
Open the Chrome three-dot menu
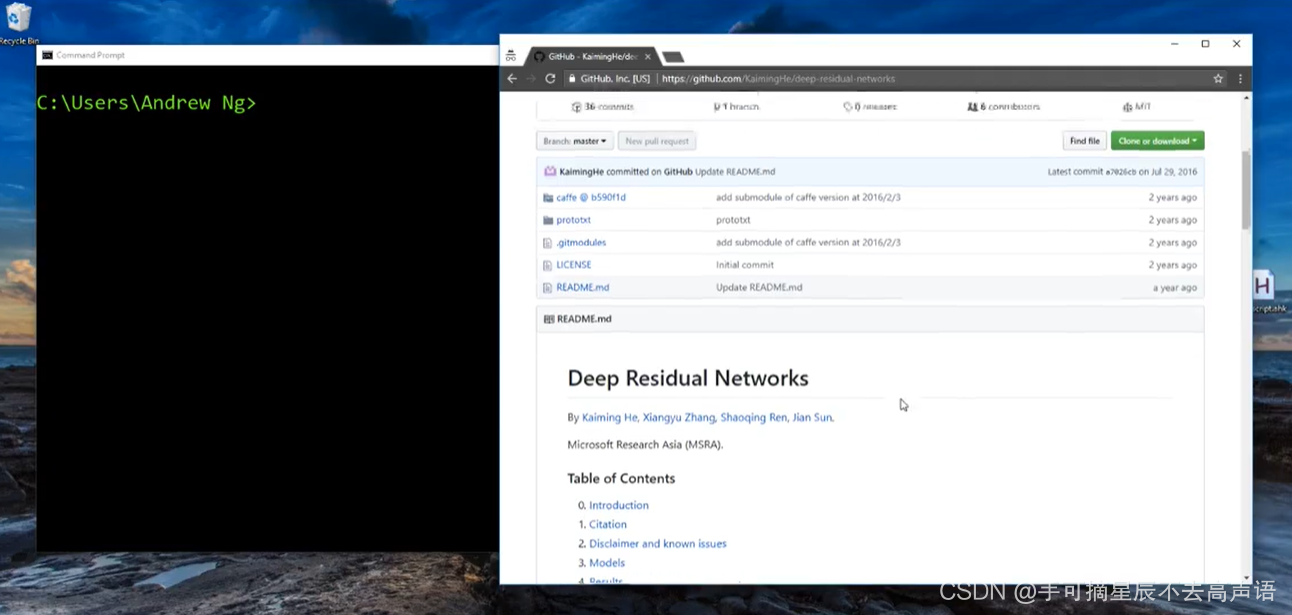[x=1240, y=78]
